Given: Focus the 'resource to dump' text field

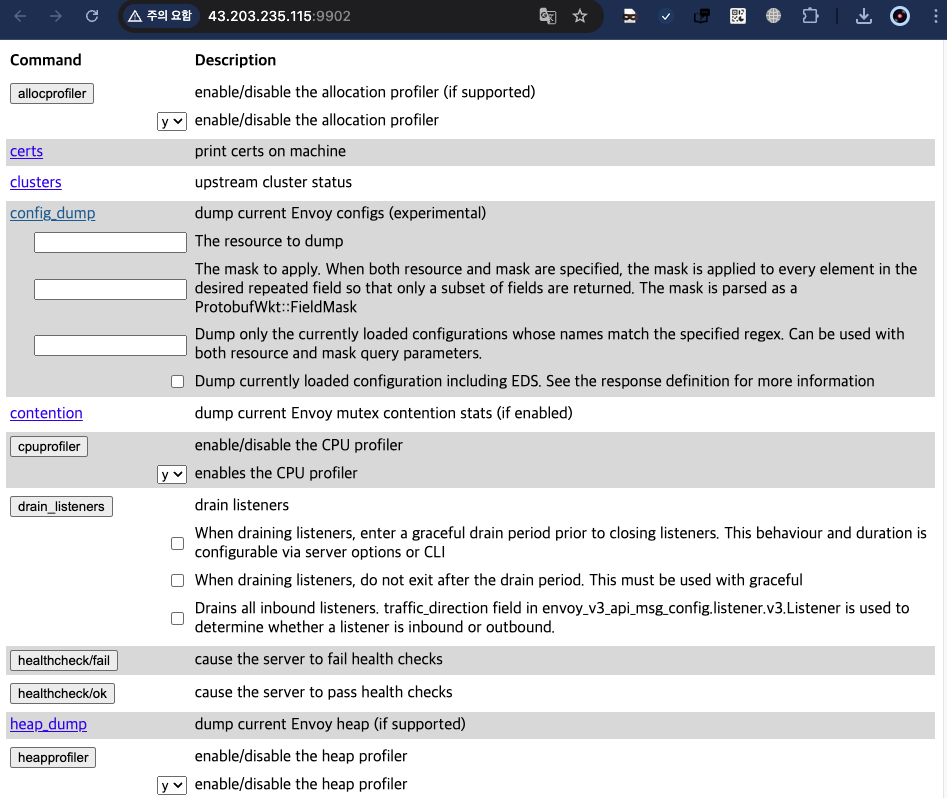Looking at the screenshot, I should coord(111,242).
